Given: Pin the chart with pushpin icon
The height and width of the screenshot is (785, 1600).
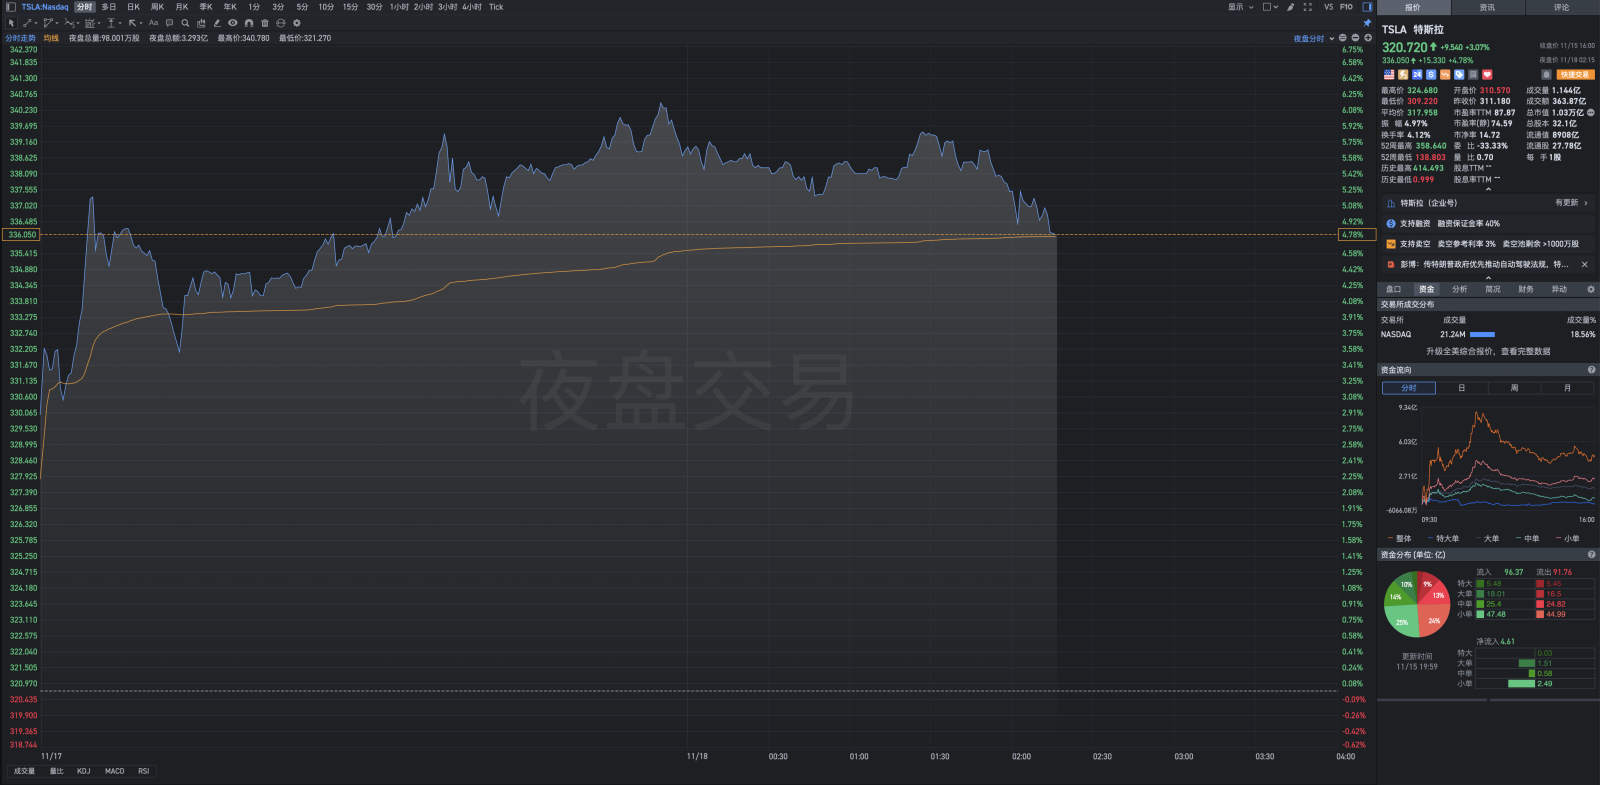Looking at the screenshot, I should tap(1367, 23).
